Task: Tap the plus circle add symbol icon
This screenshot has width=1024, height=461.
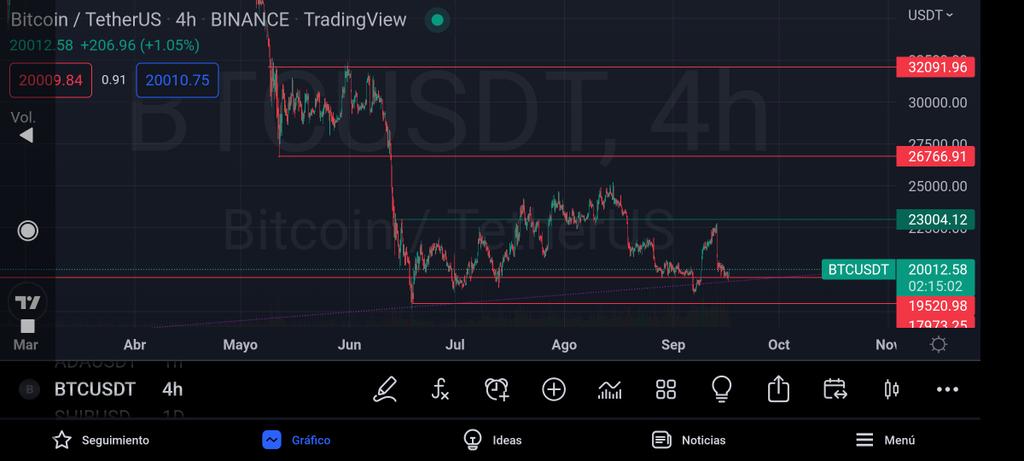Action: click(554, 390)
